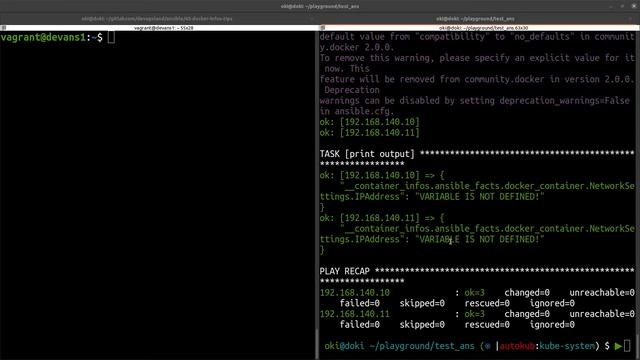The width and height of the screenshot is (640, 360).
Task: Click 'in ansible.cfg.' in the warning
Action: click(357, 111)
